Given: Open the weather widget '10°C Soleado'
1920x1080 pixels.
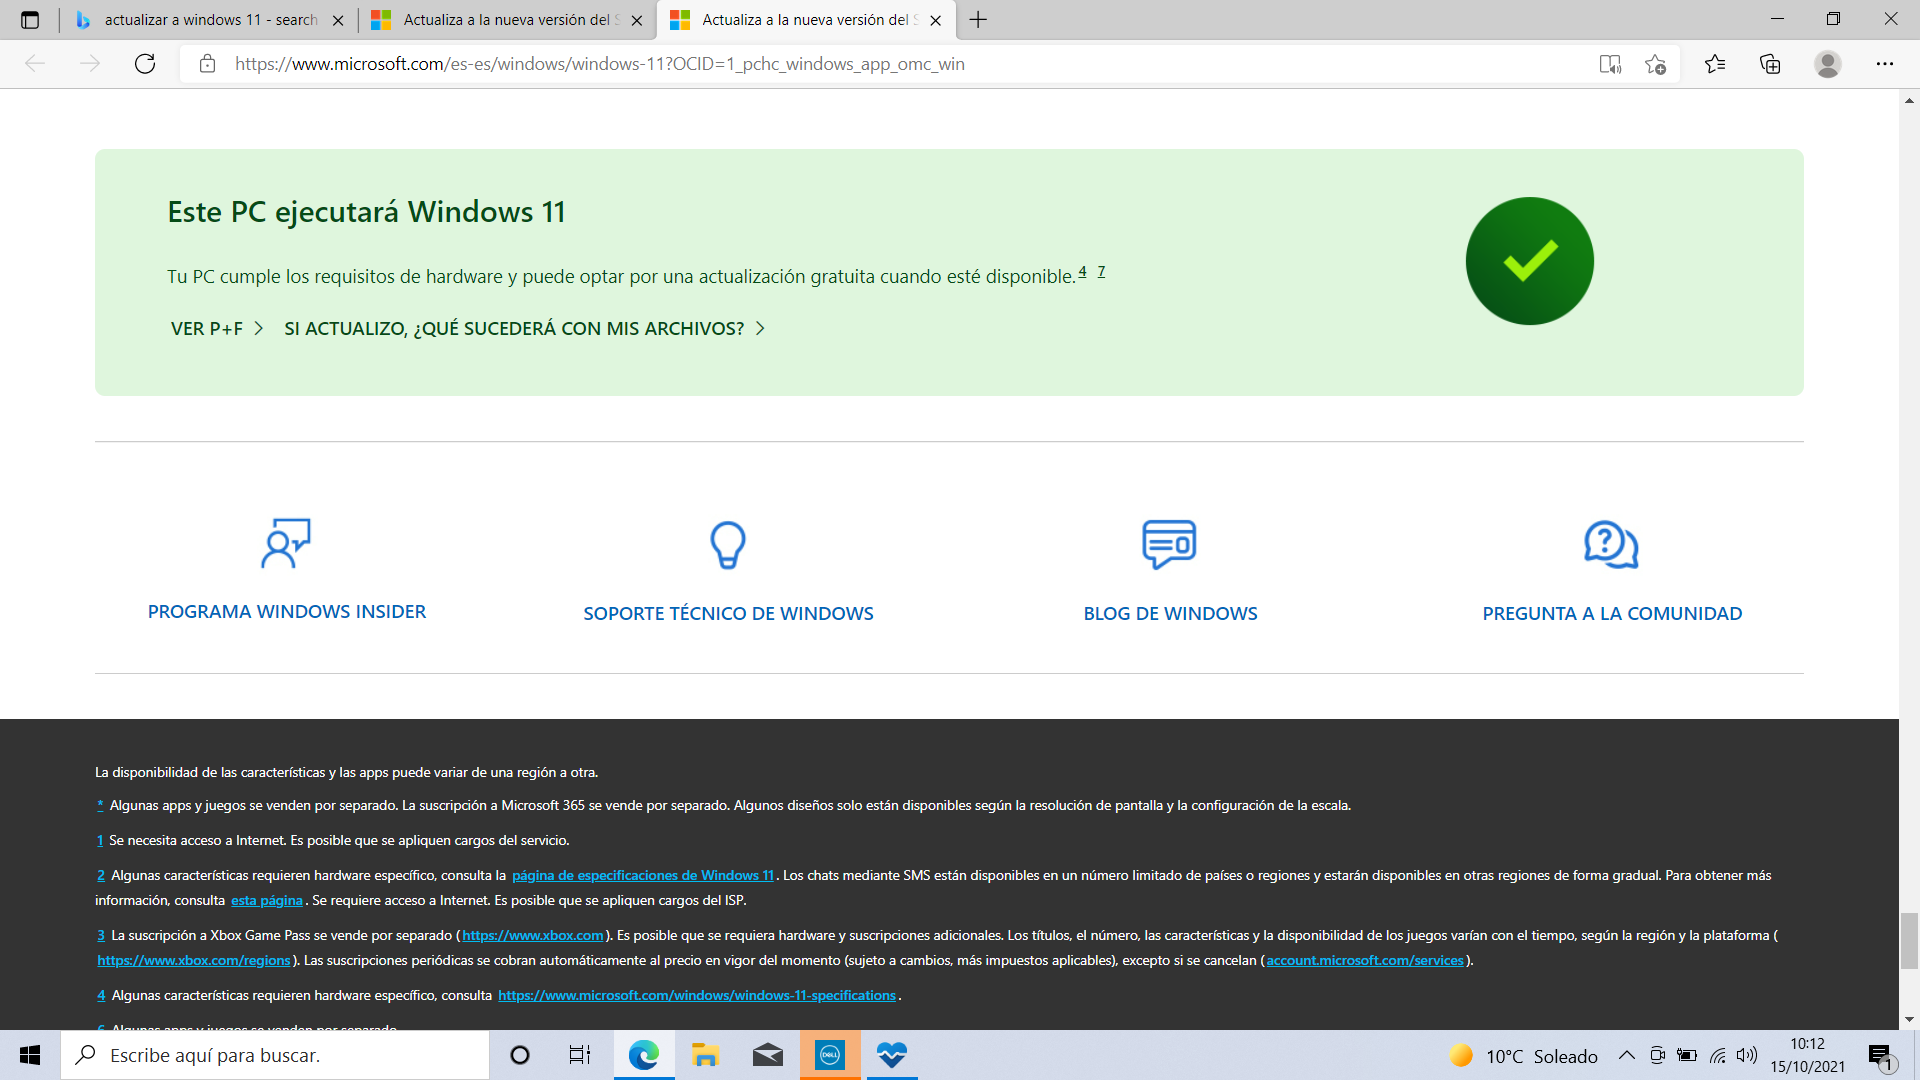Looking at the screenshot, I should coord(1523,1056).
